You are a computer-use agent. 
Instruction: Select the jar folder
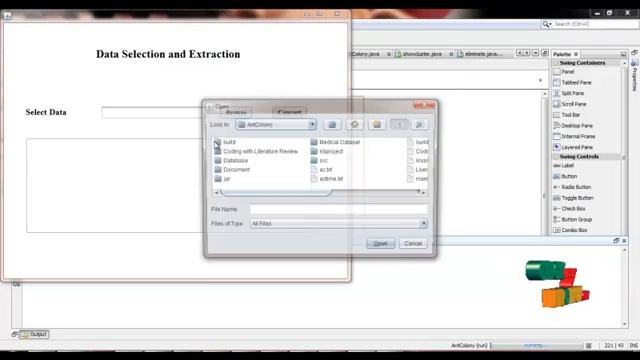(222, 179)
